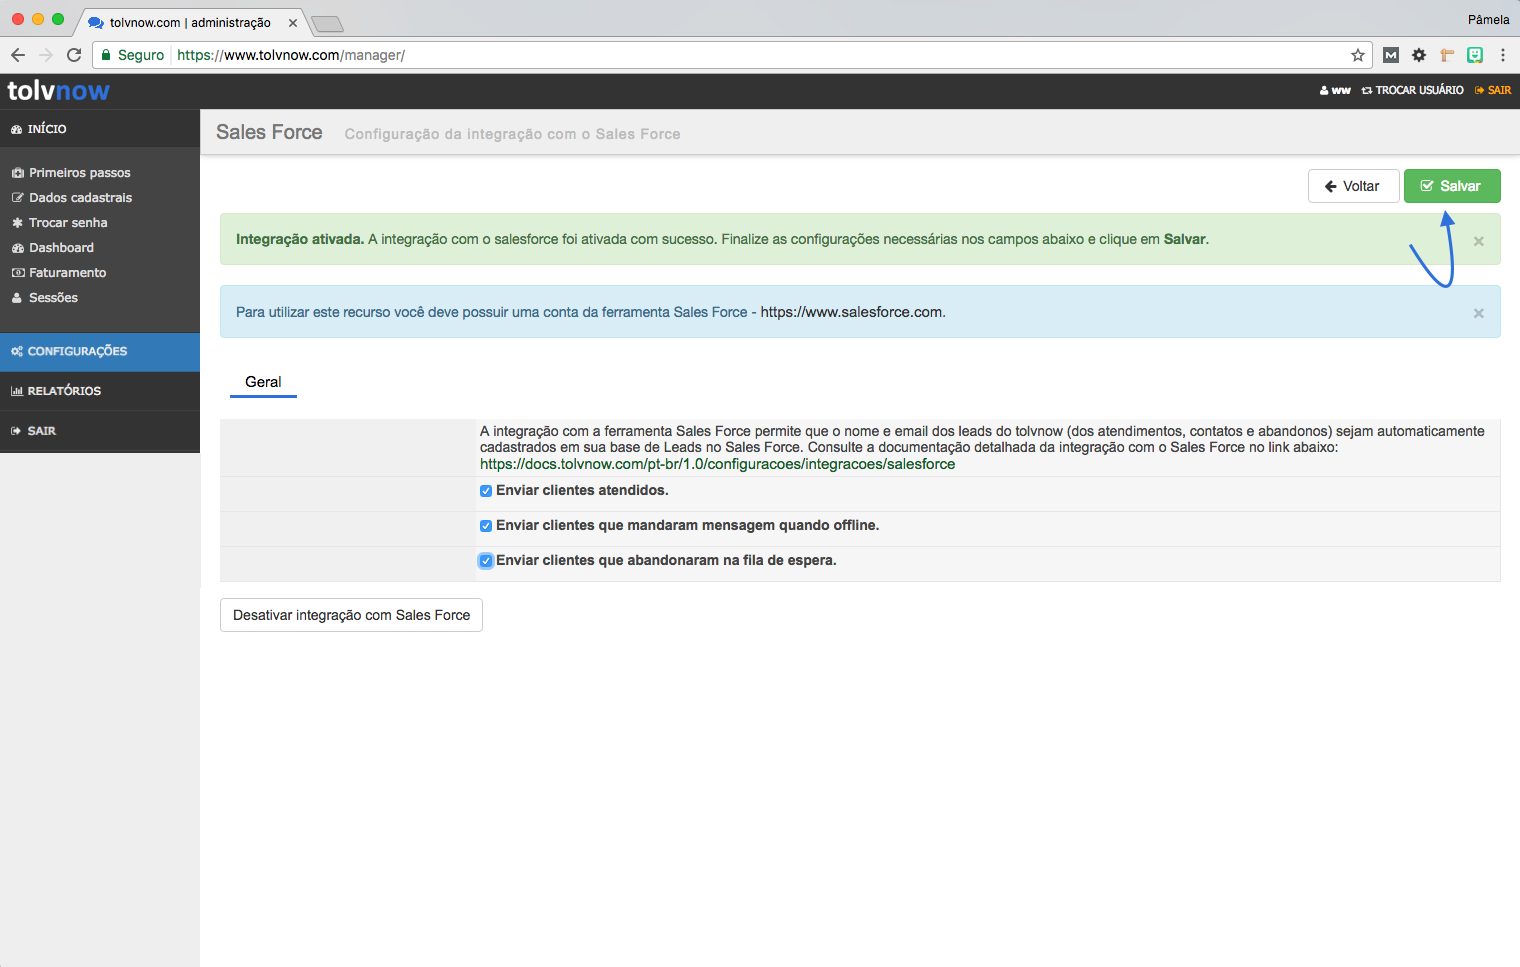Click the bookmark star icon
1520x967 pixels.
click(1357, 55)
